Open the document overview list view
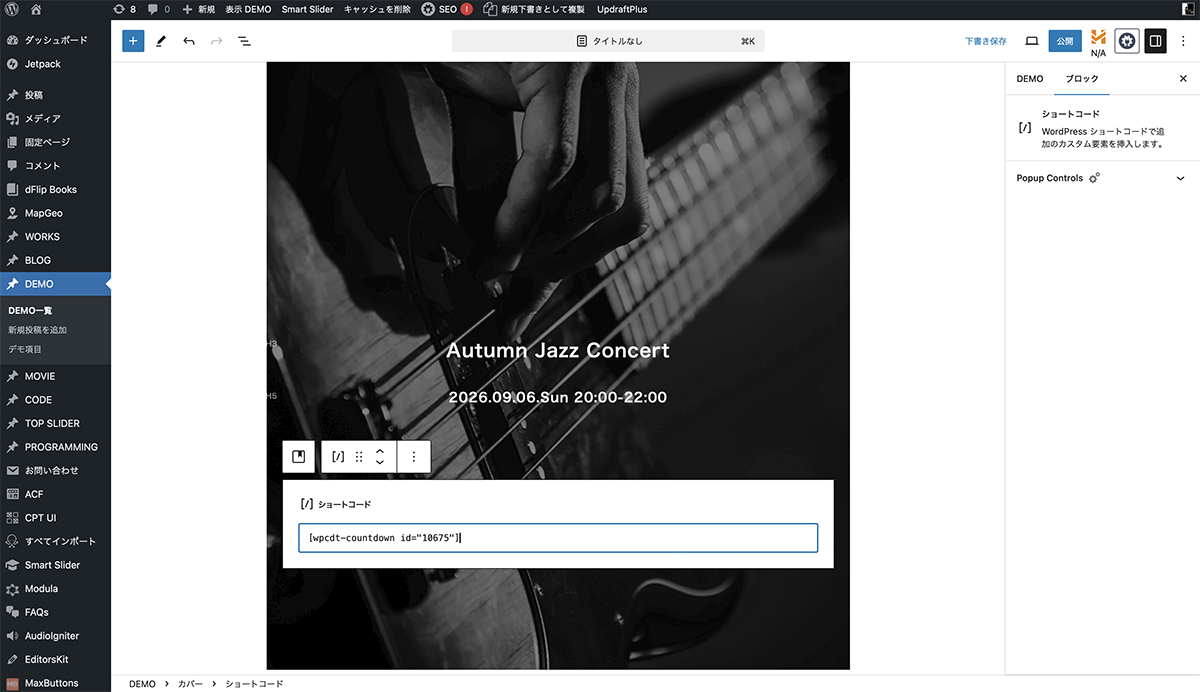 (x=244, y=41)
